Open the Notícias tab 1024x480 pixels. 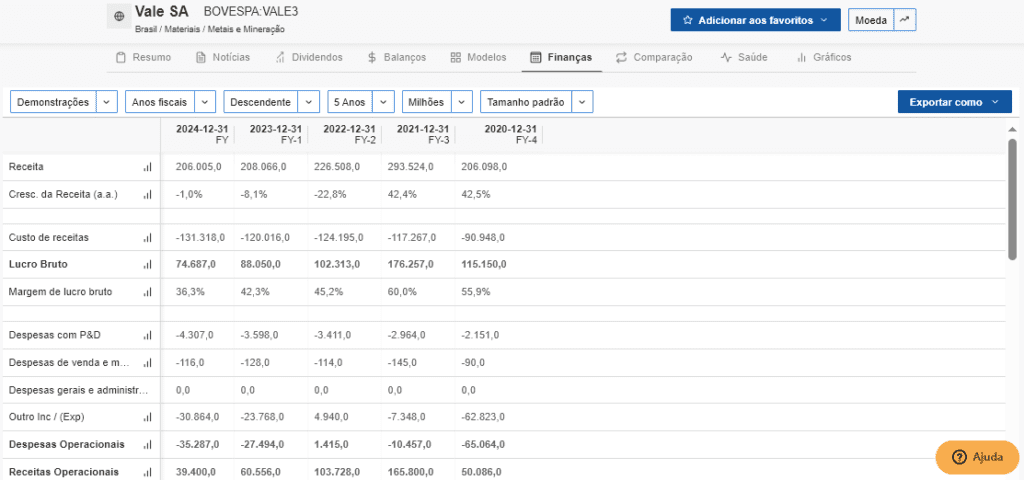pos(223,57)
